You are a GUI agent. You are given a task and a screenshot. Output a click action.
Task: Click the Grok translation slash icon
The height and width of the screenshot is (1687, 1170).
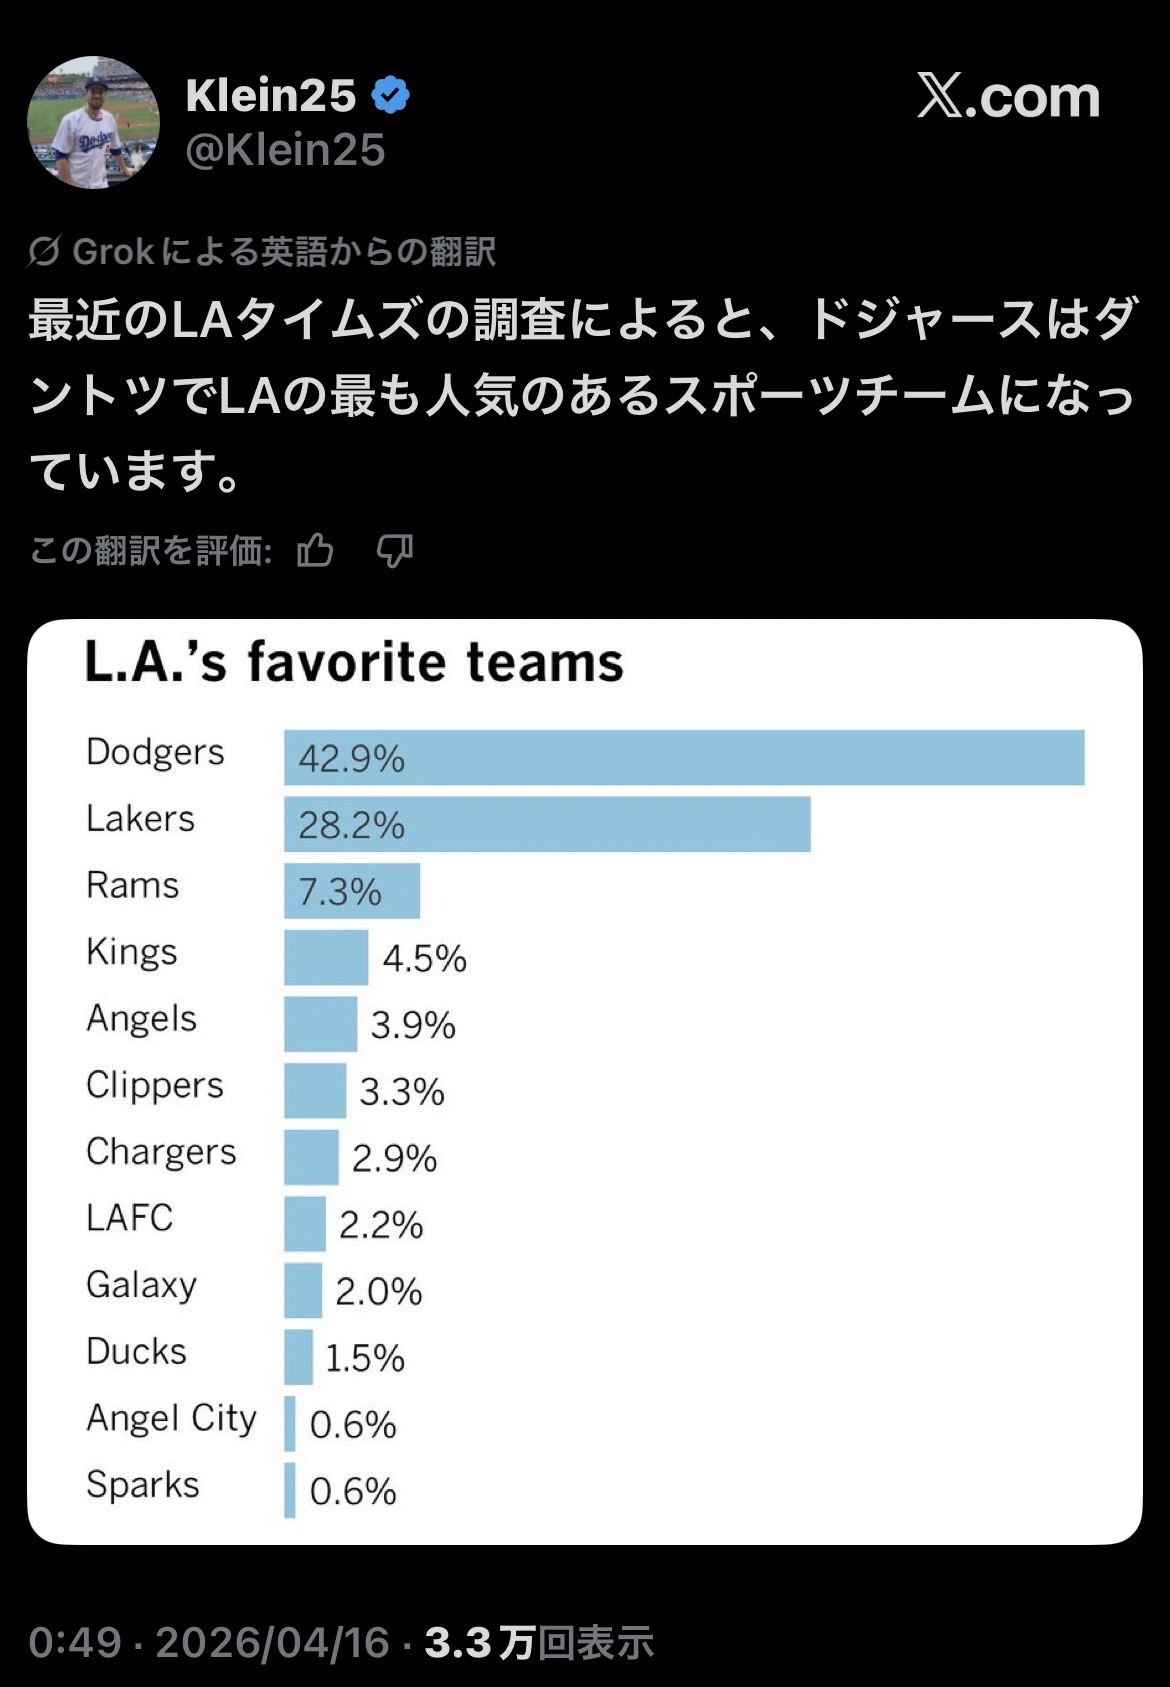coord(44,252)
